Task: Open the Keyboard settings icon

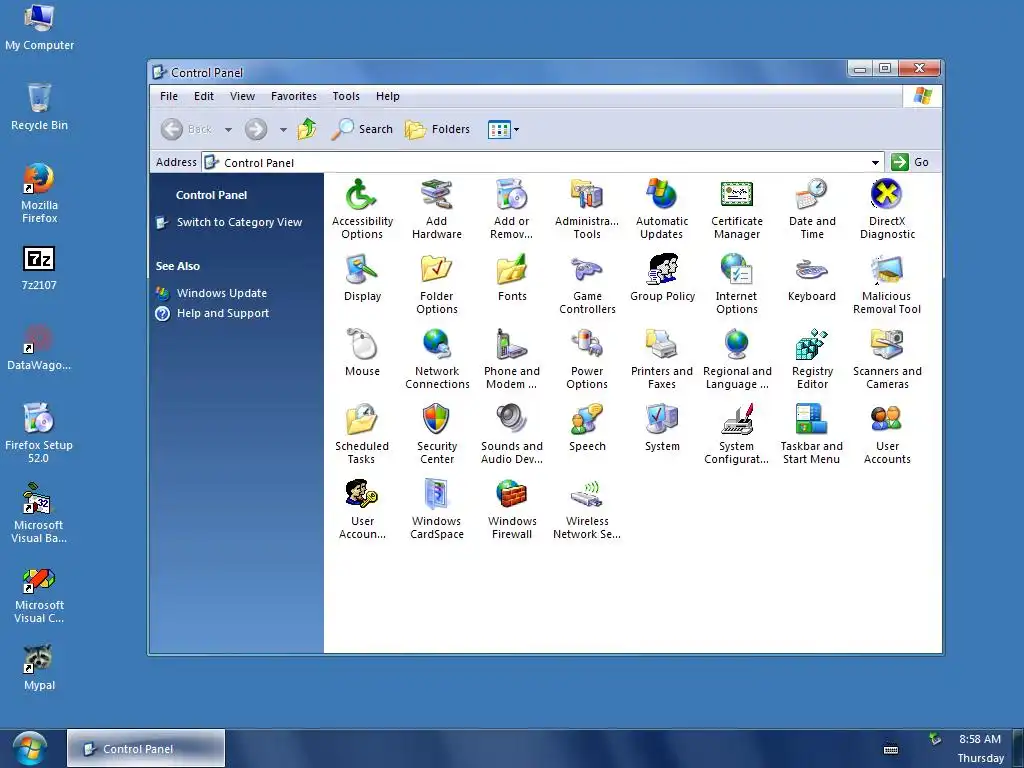Action: 812,278
